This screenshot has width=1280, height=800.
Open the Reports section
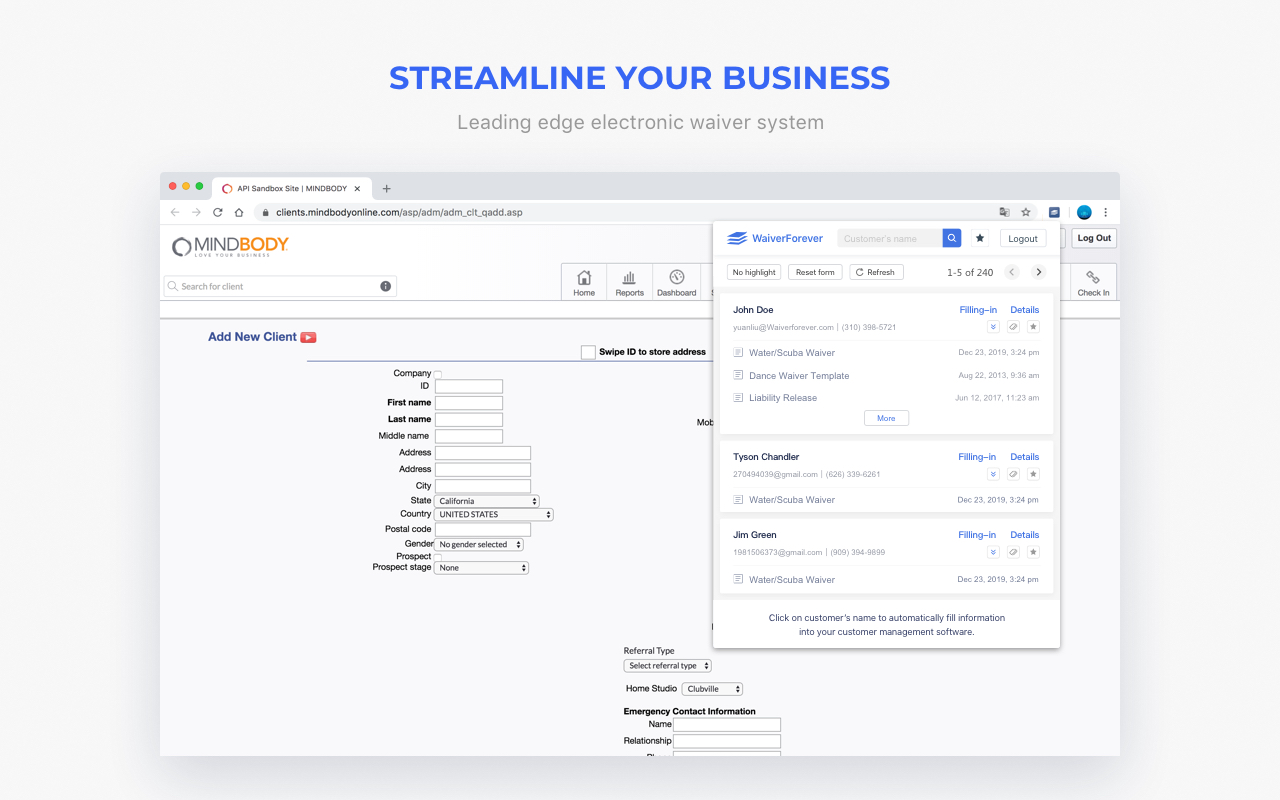[x=629, y=281]
